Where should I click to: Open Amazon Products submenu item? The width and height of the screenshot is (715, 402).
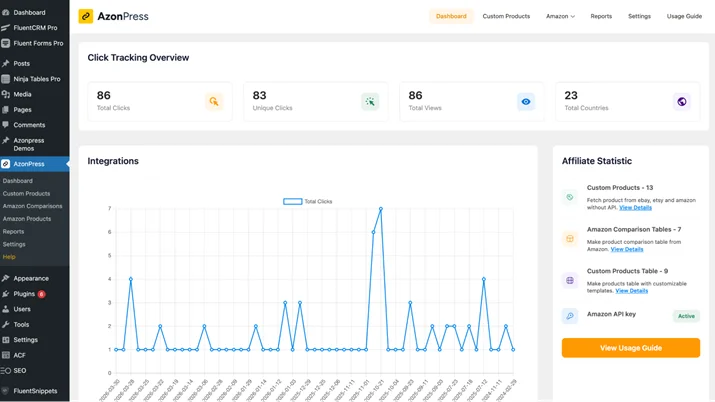tap(27, 219)
